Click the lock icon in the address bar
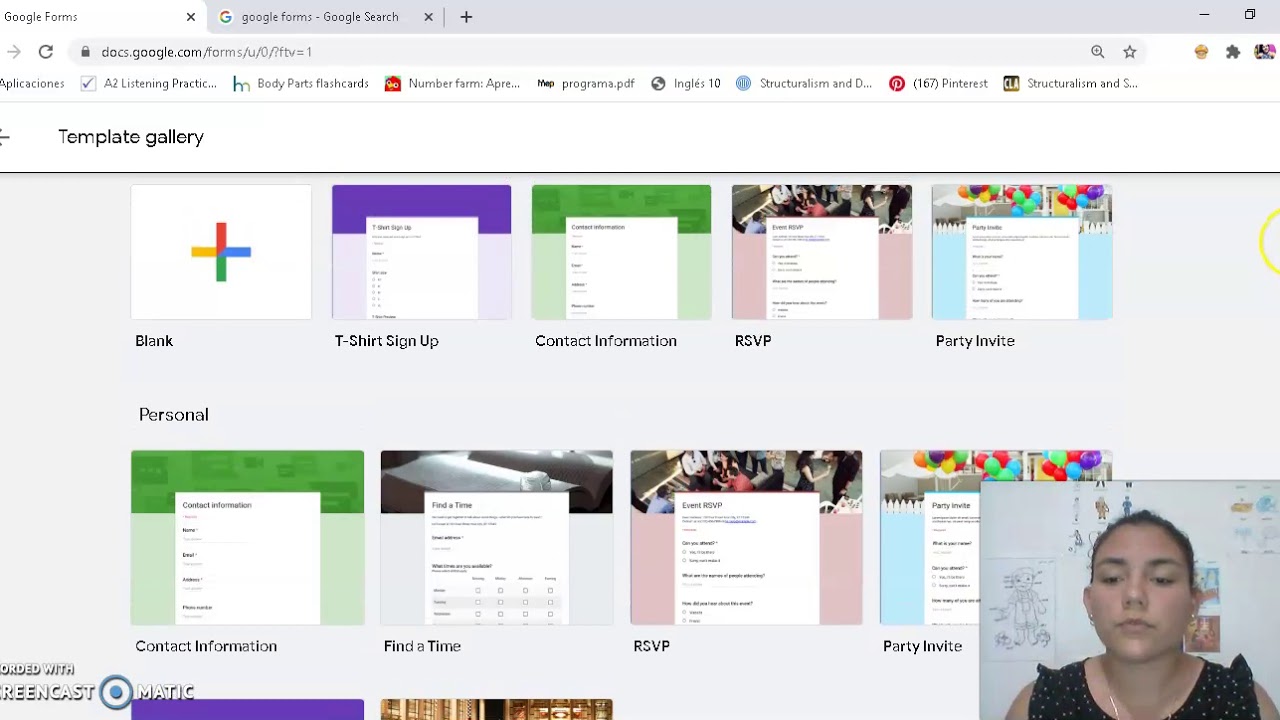This screenshot has width=1280, height=720. coord(85,52)
